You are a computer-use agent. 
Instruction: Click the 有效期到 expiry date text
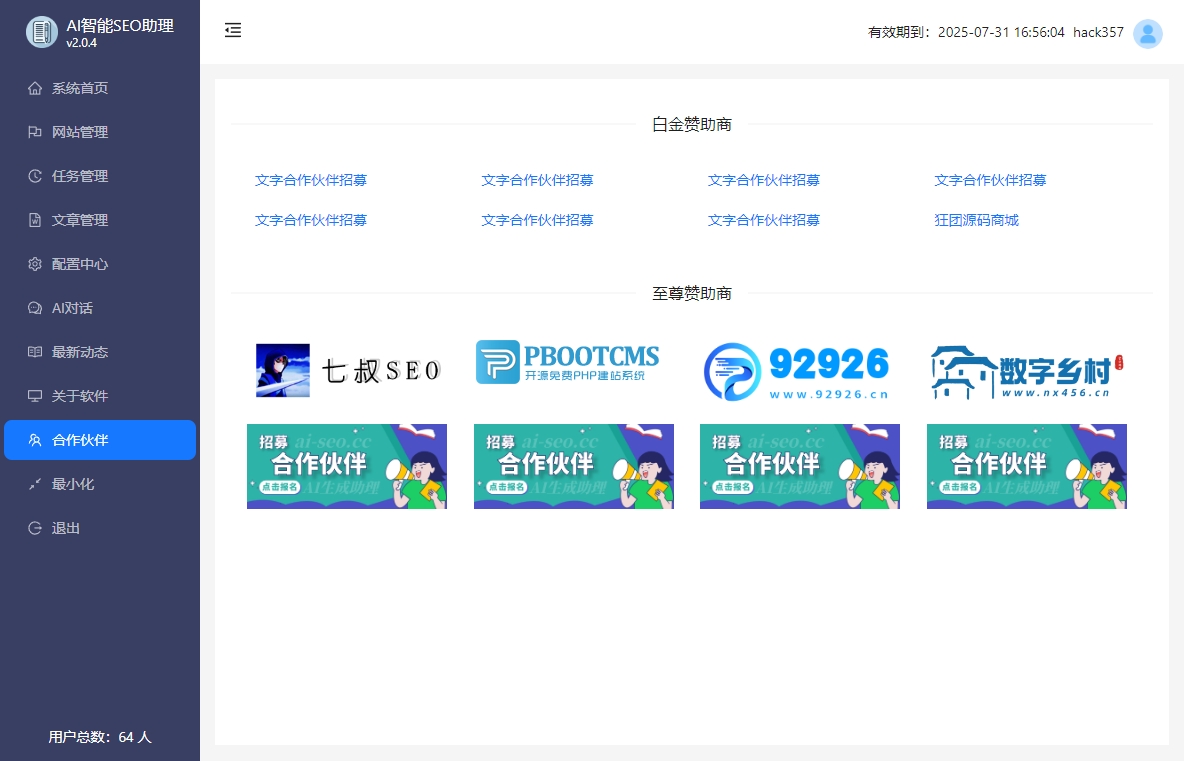966,32
